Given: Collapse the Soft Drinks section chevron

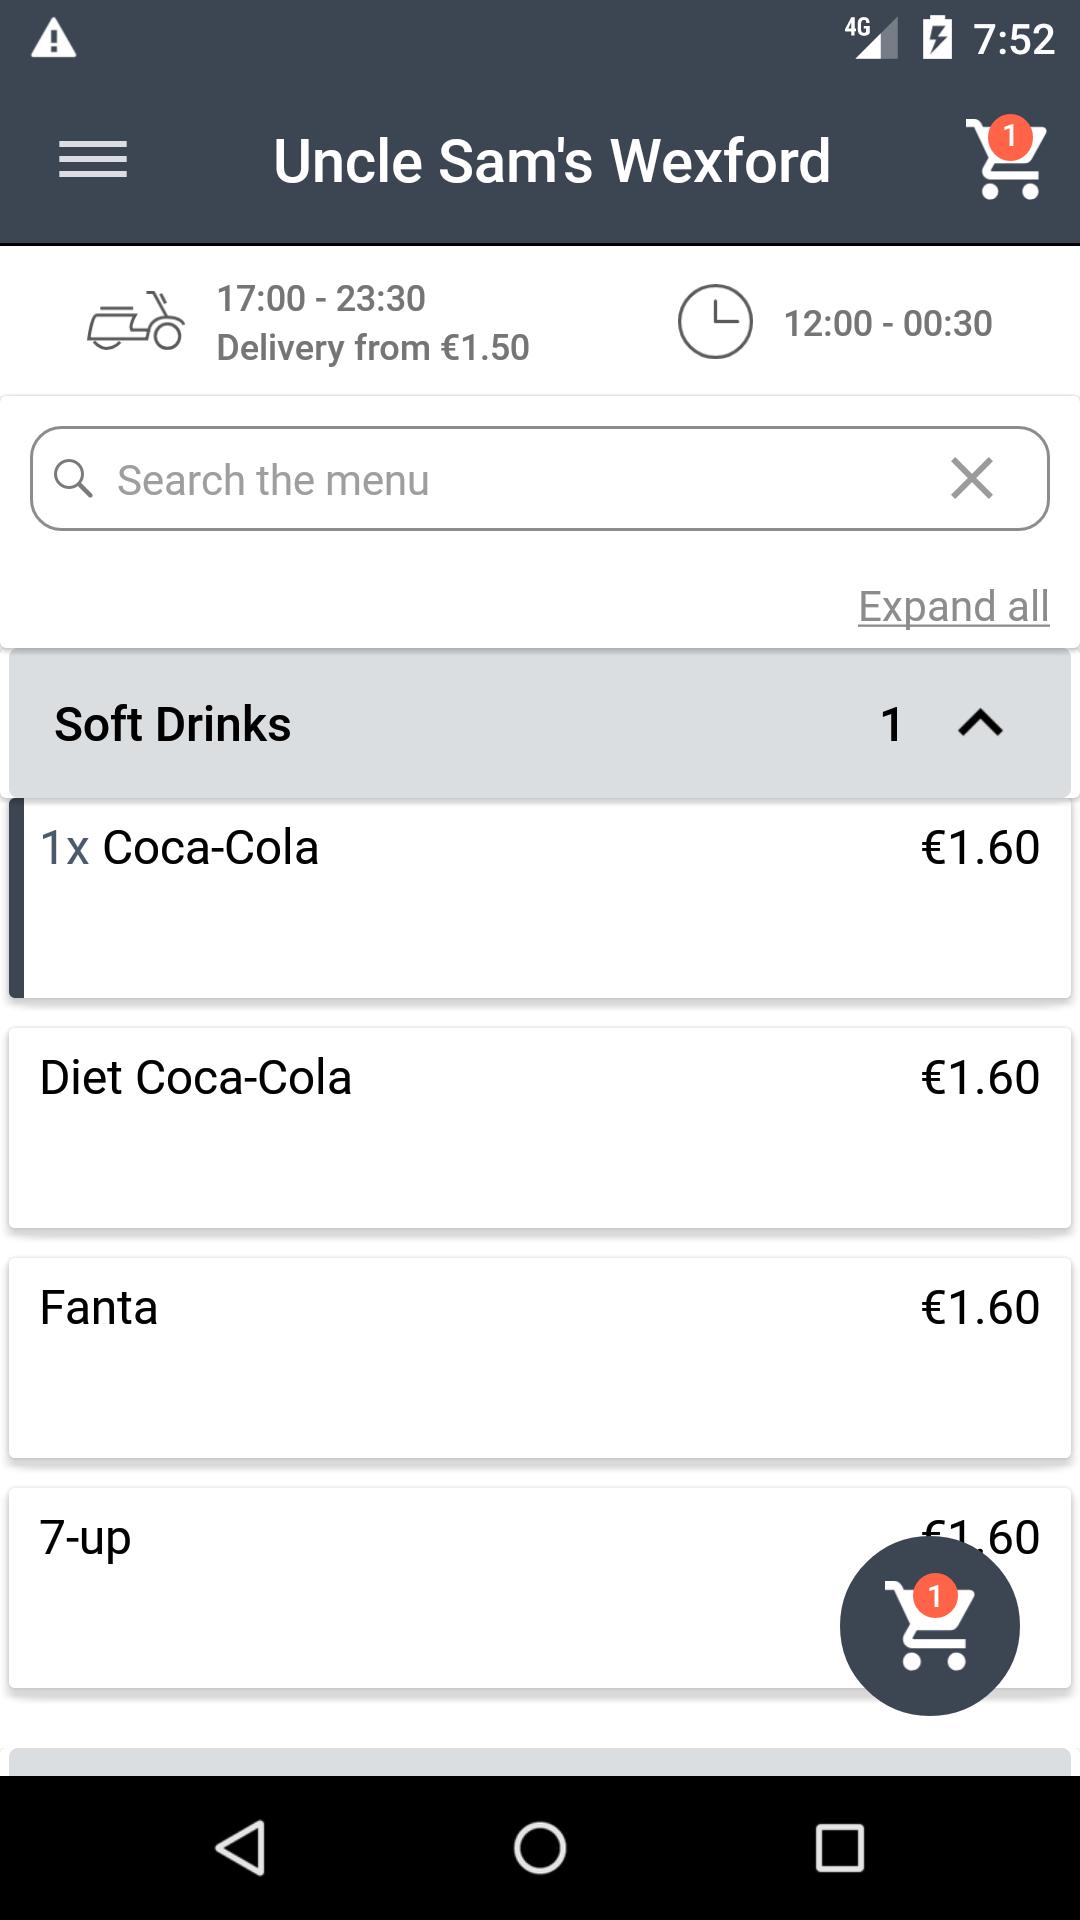Looking at the screenshot, I should 980,723.
